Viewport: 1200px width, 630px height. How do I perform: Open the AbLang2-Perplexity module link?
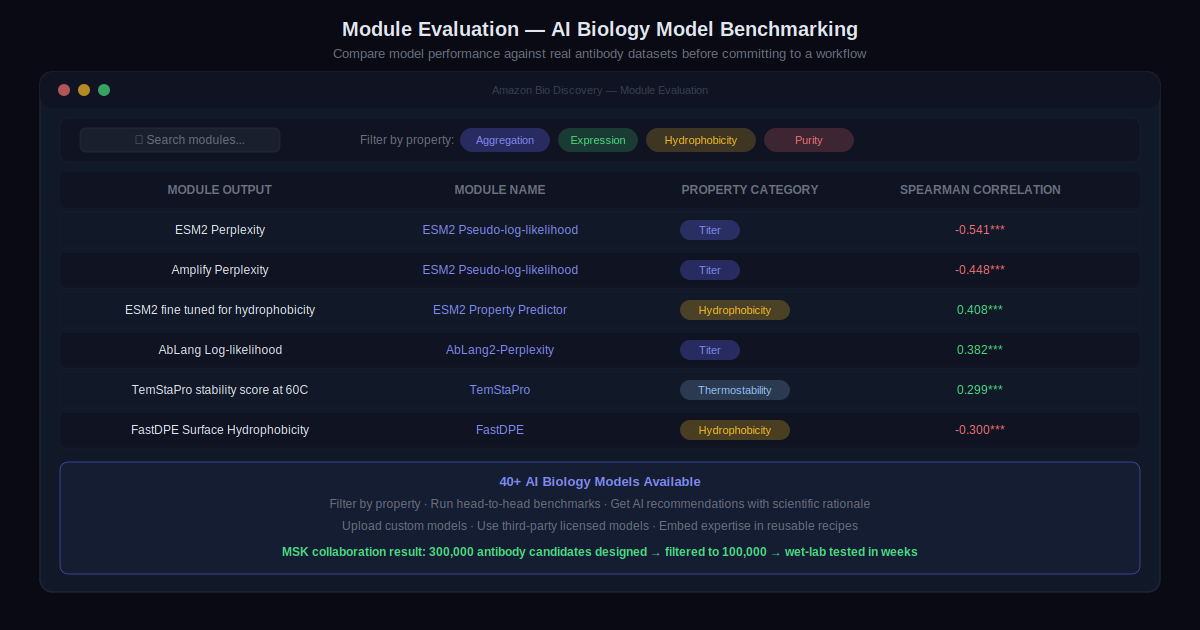[500, 350]
